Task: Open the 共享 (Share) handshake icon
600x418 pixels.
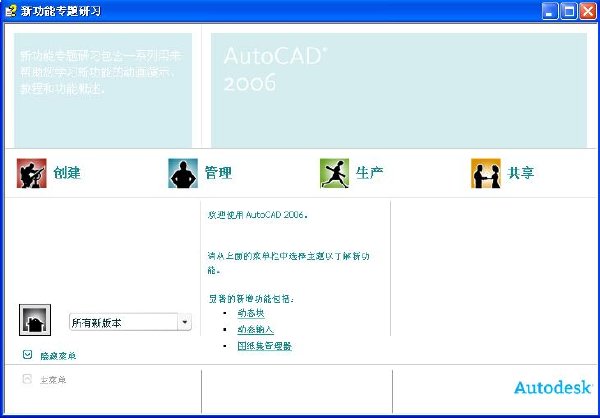Action: 486,173
